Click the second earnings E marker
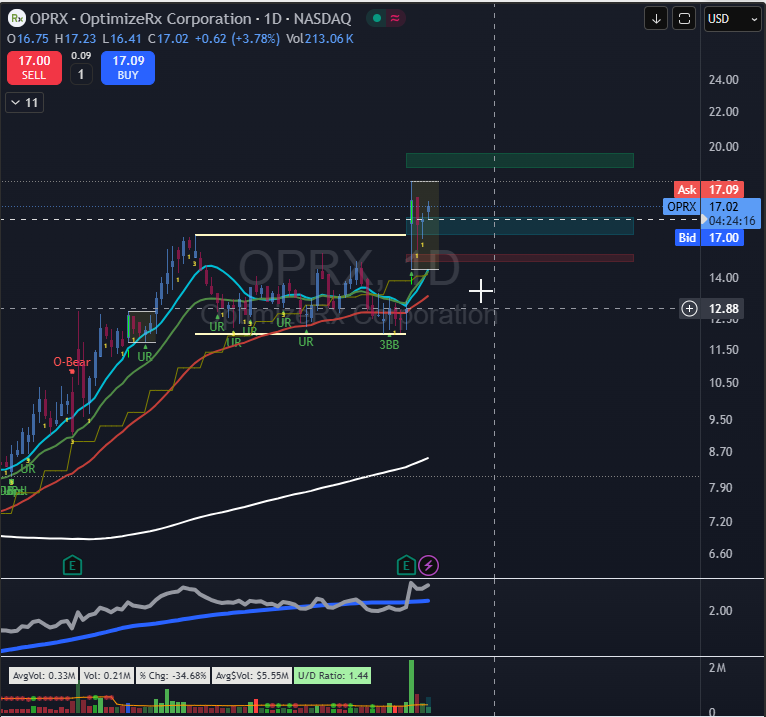Screen dimensions: 766x717 [406, 566]
